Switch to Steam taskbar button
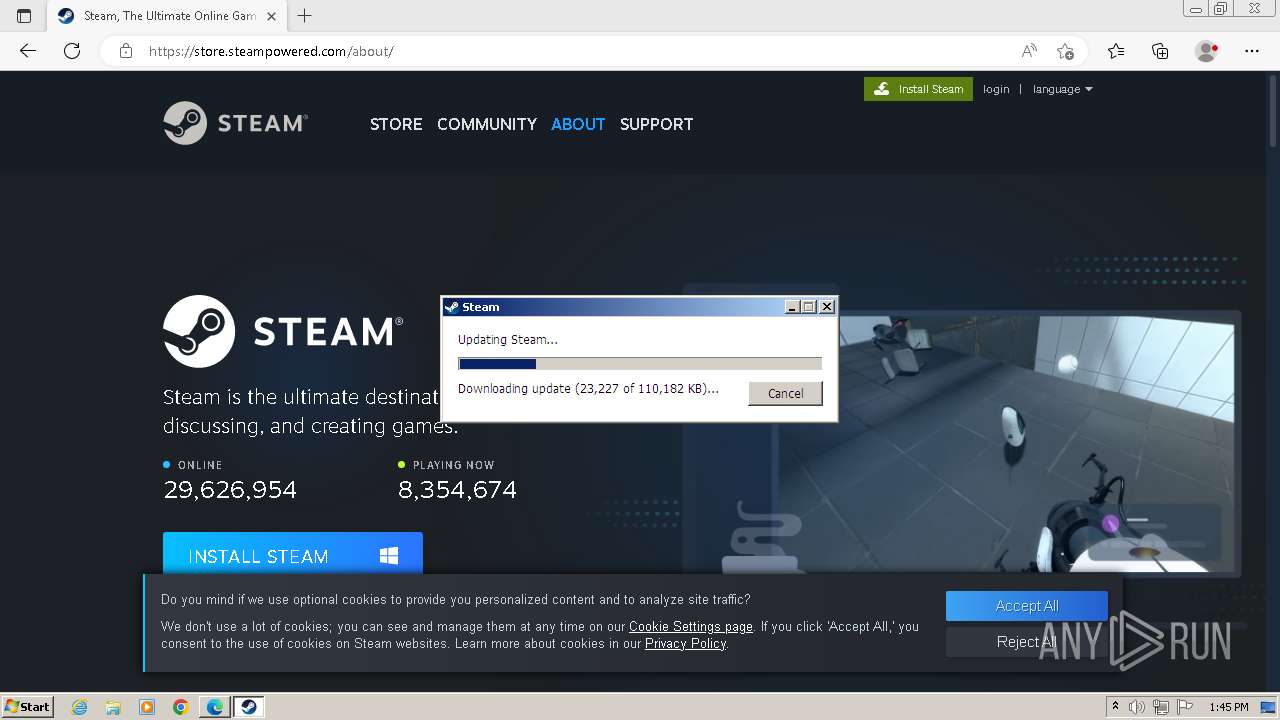1280x720 pixels. 249,707
